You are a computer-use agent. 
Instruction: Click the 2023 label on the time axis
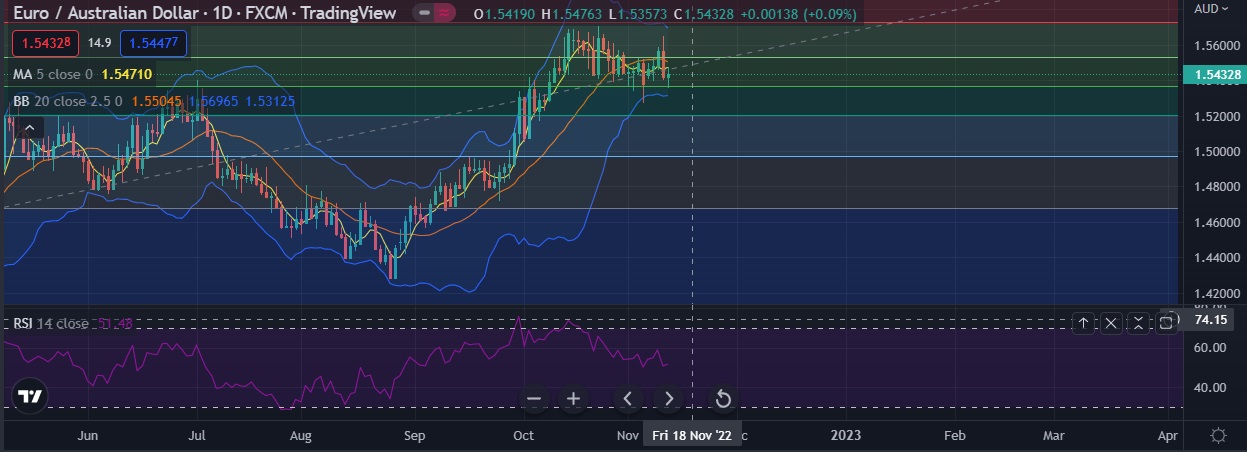pyautogui.click(x=846, y=436)
